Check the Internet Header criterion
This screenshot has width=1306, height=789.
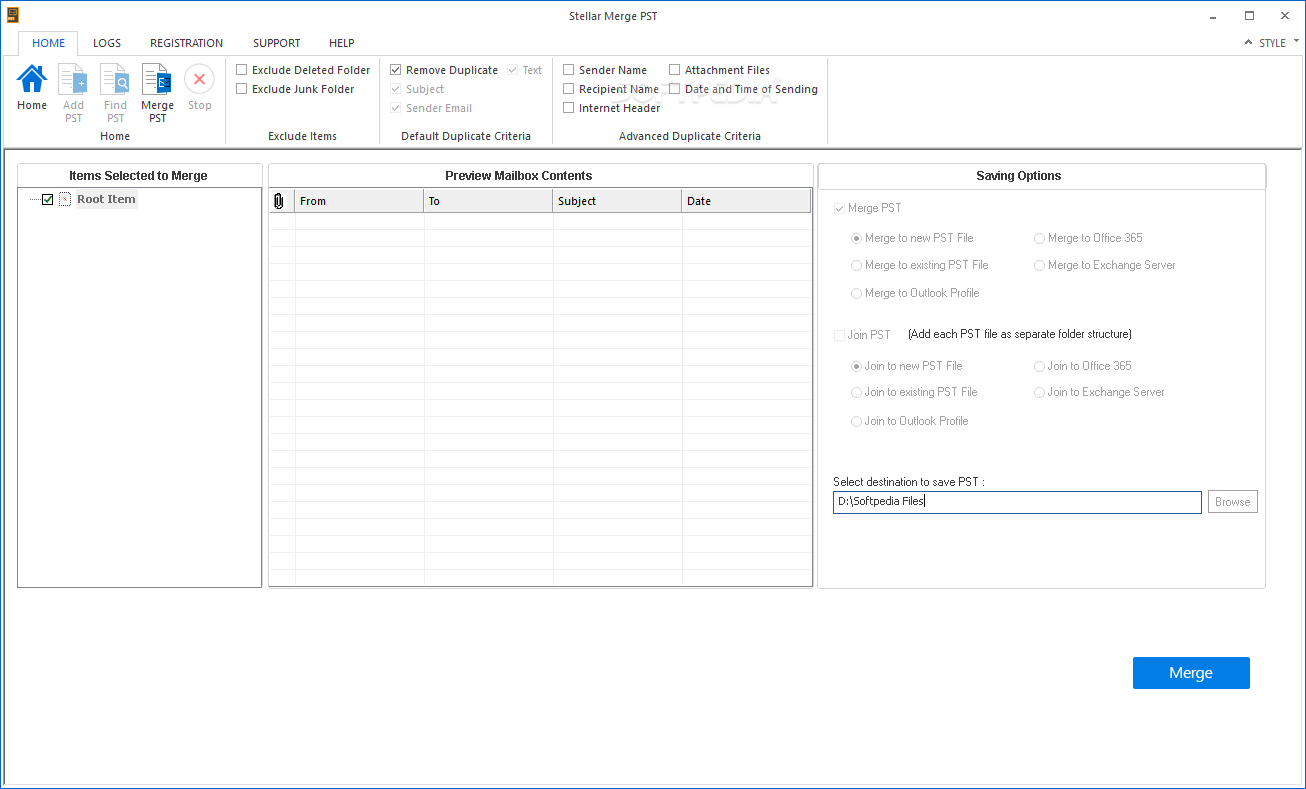569,108
